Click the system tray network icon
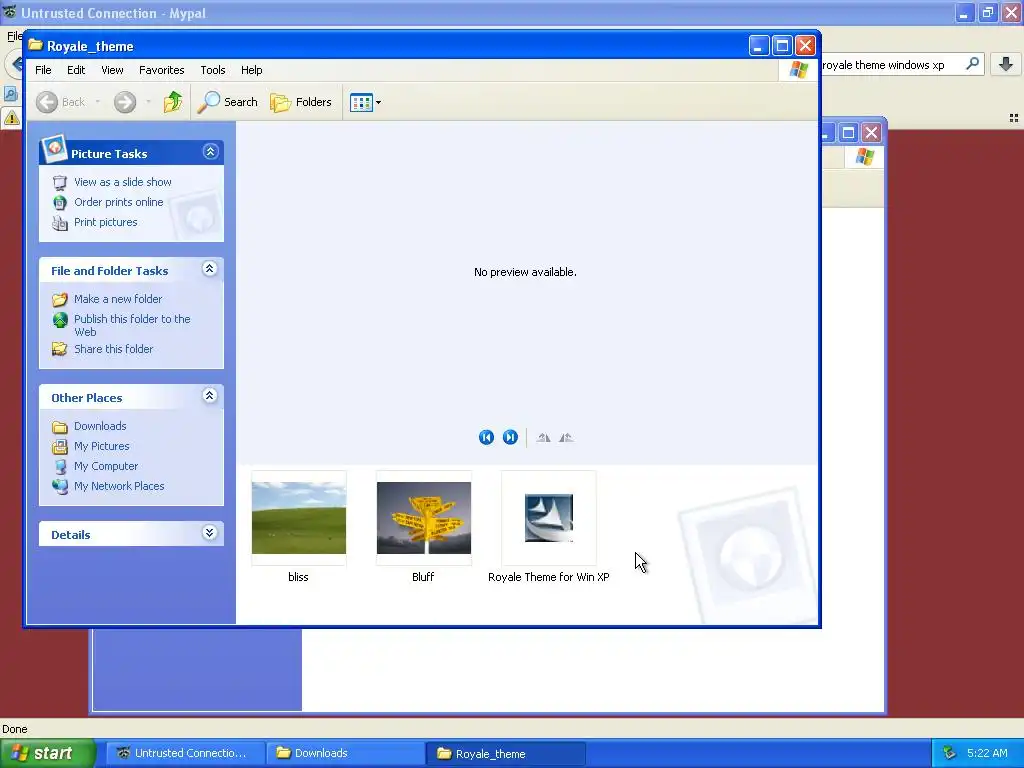 coord(950,754)
